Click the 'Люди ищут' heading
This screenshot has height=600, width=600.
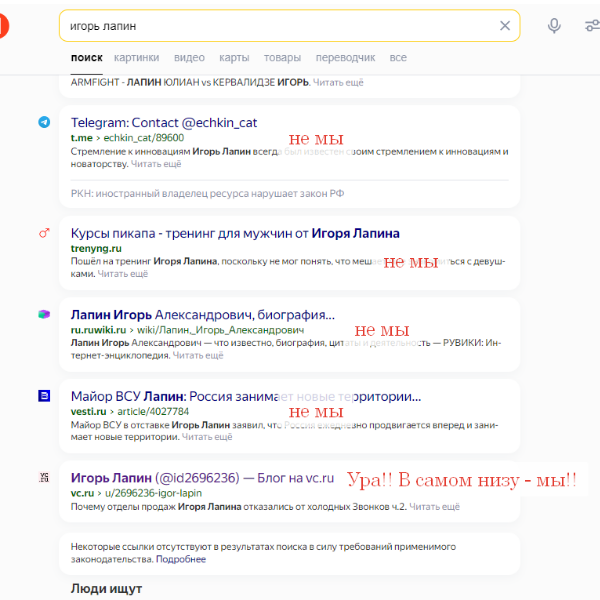[106, 589]
